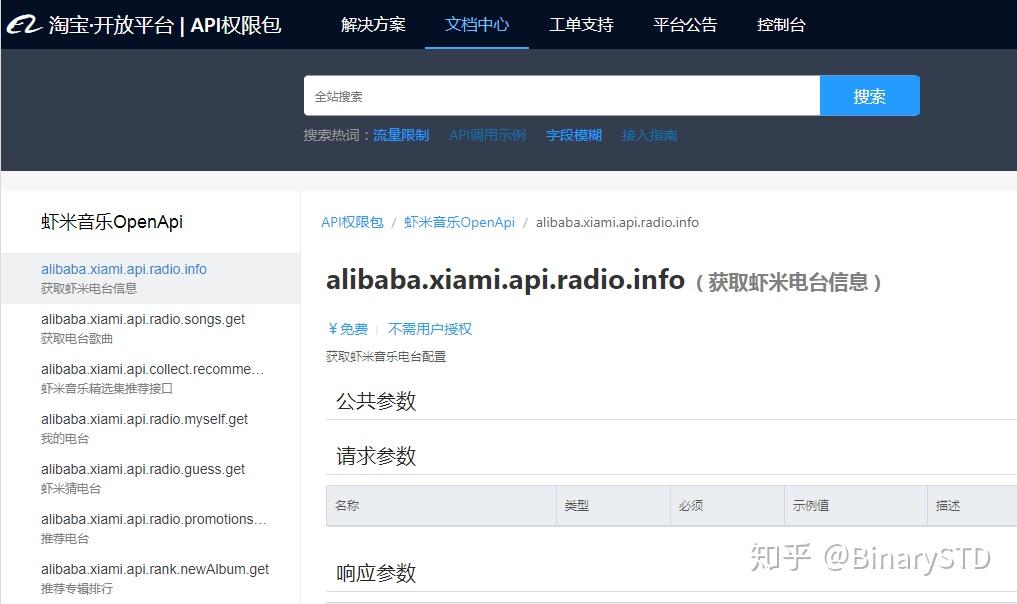Open the 工单支持 menu item
Screen dimensions: 1017x604
coord(581,25)
